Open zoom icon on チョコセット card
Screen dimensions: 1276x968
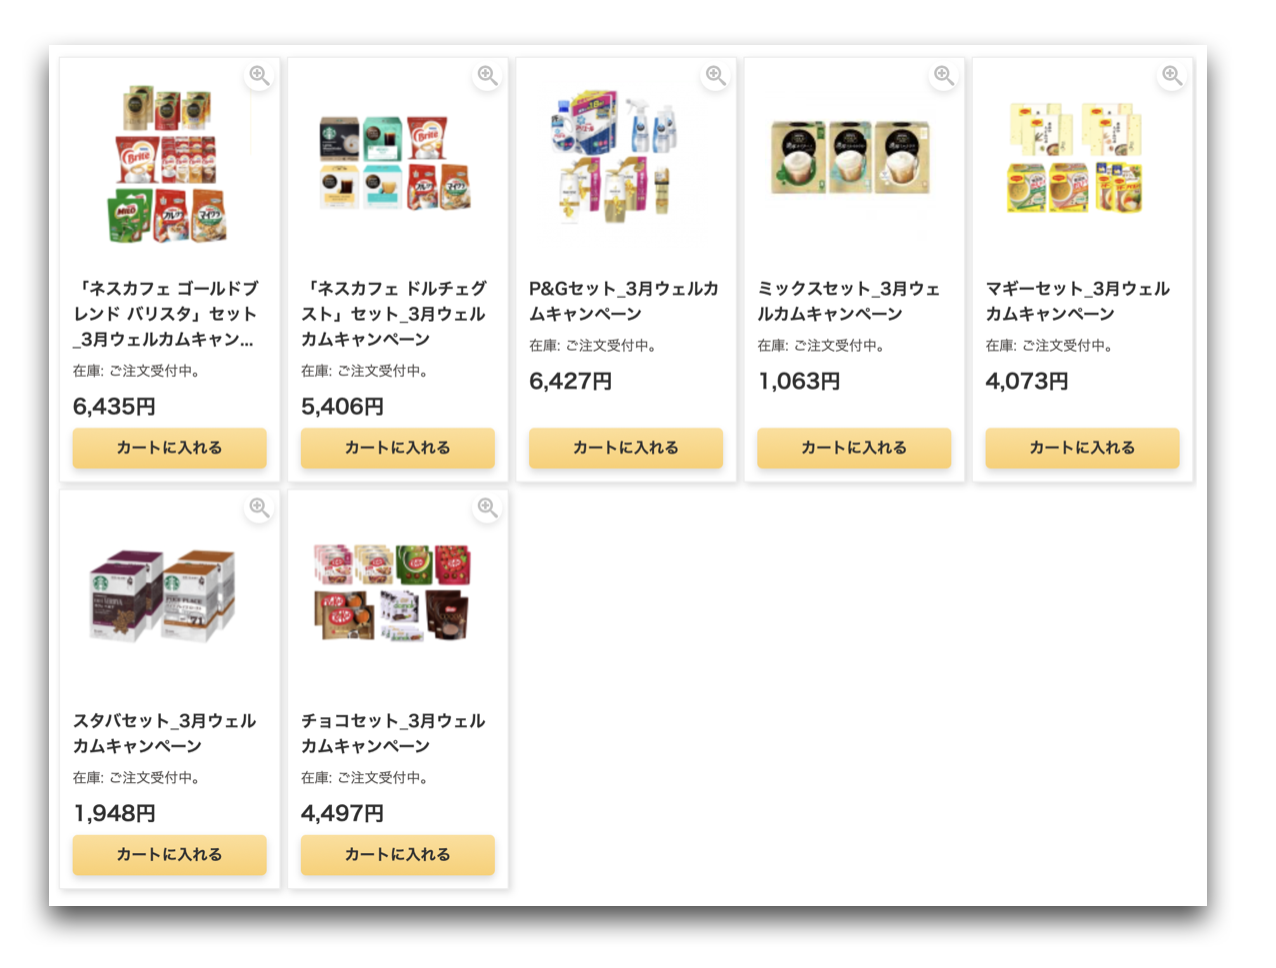coord(487,508)
